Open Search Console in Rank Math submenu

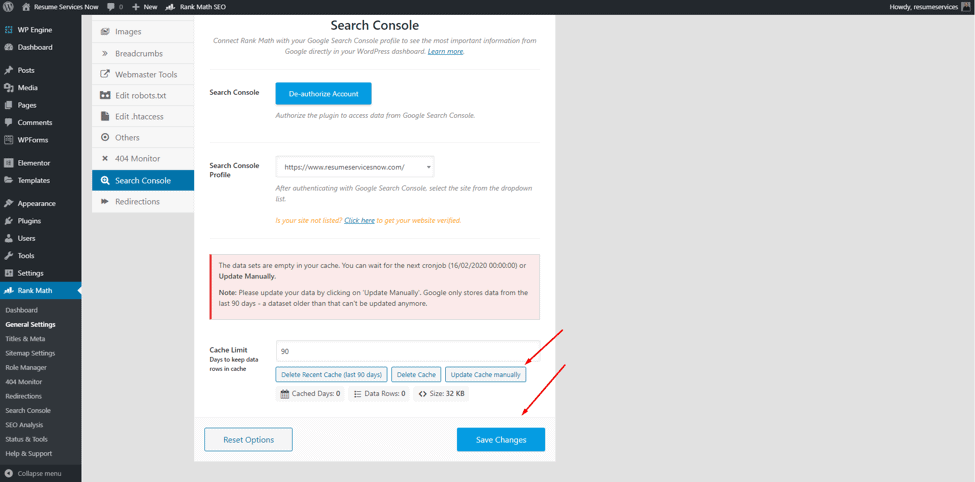(x=28, y=410)
